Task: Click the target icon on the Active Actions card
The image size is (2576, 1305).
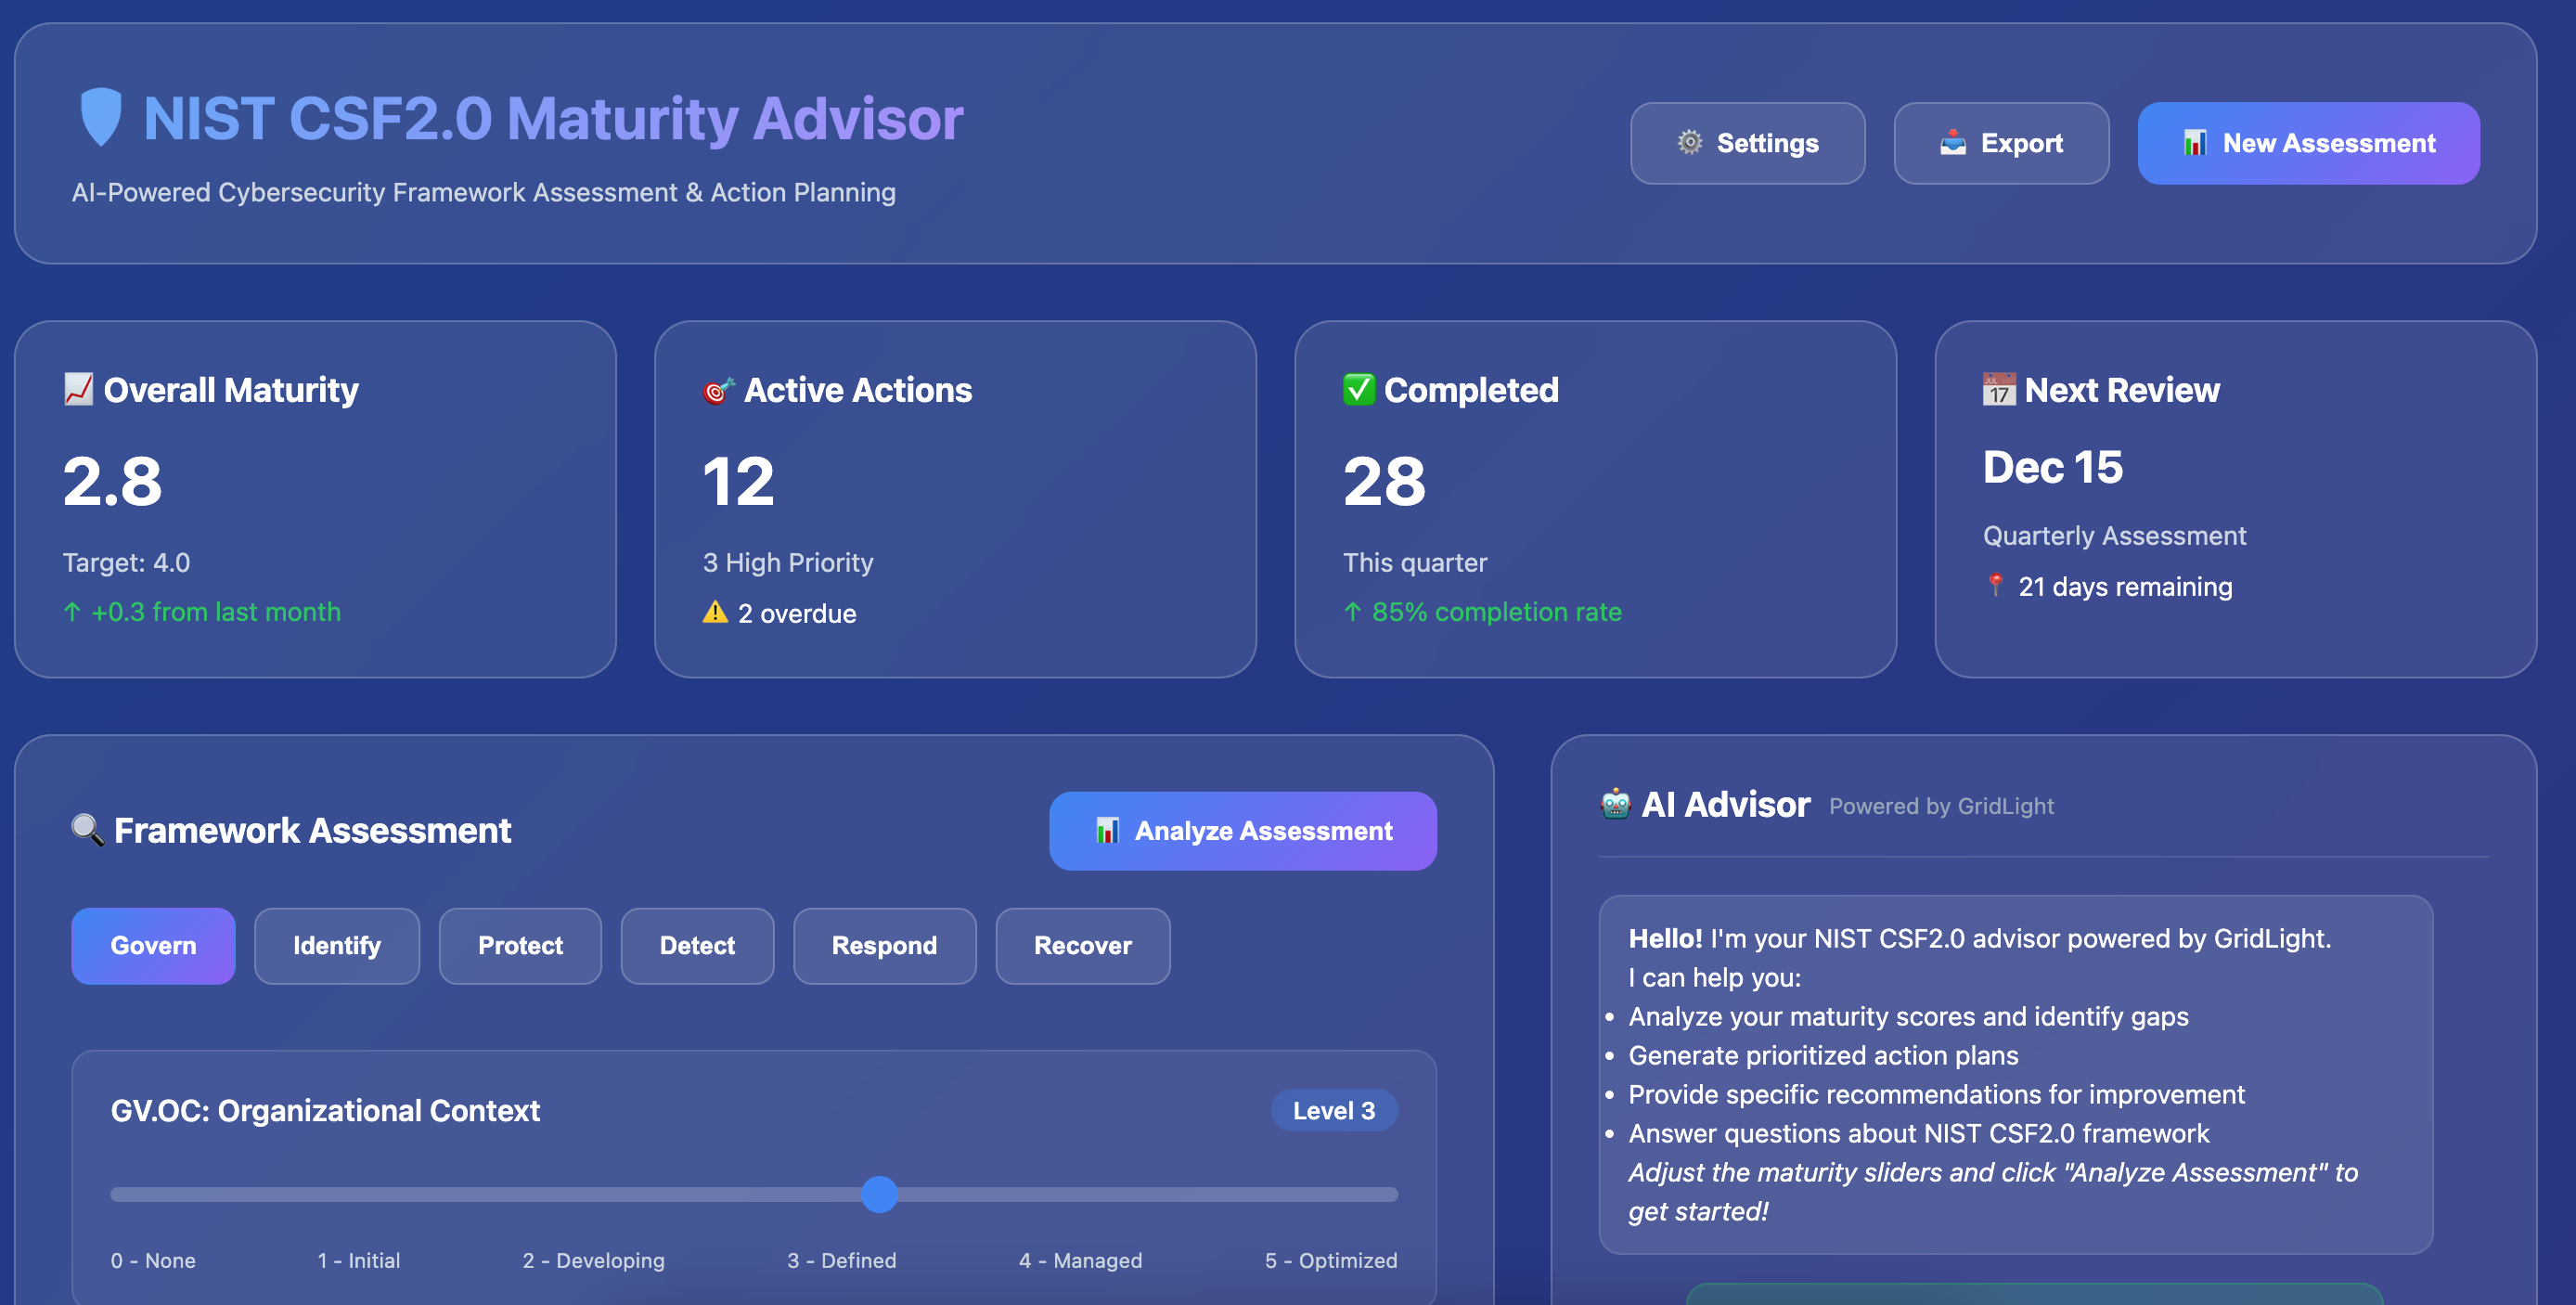Action: [718, 389]
